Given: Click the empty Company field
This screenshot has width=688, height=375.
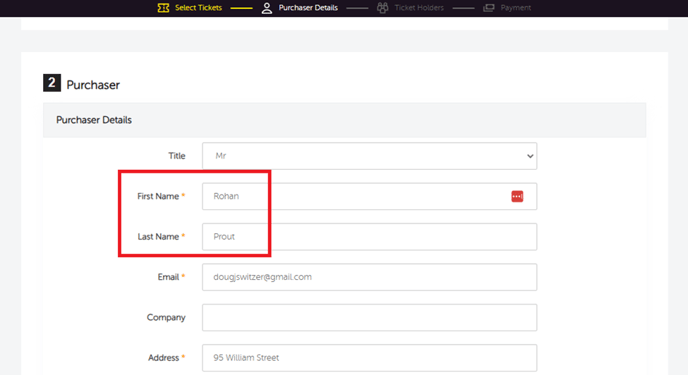Looking at the screenshot, I should tap(369, 317).
